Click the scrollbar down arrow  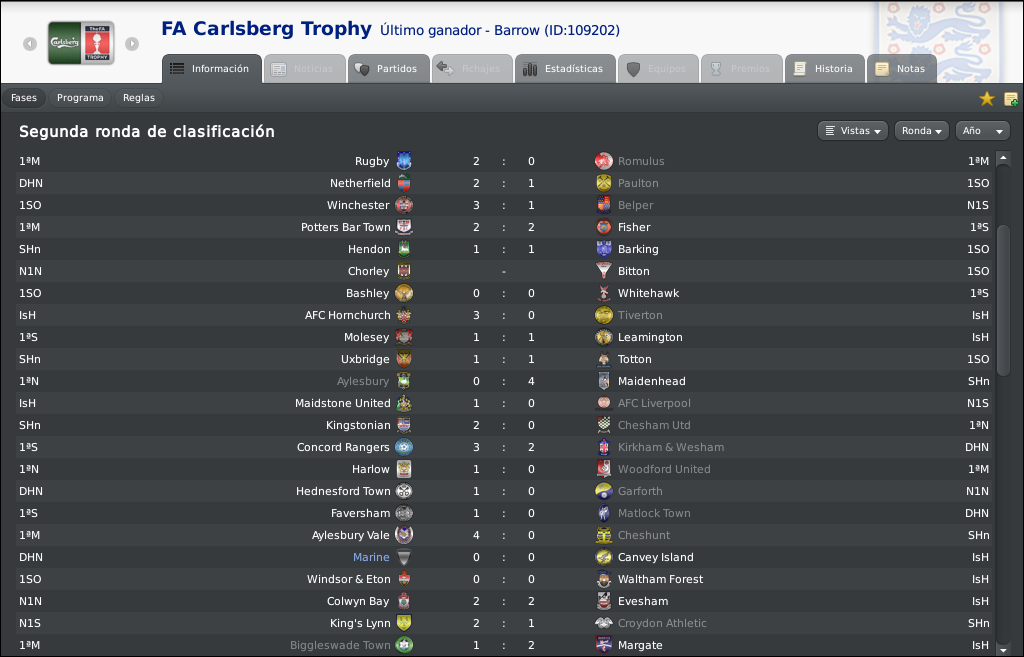coord(1003,649)
